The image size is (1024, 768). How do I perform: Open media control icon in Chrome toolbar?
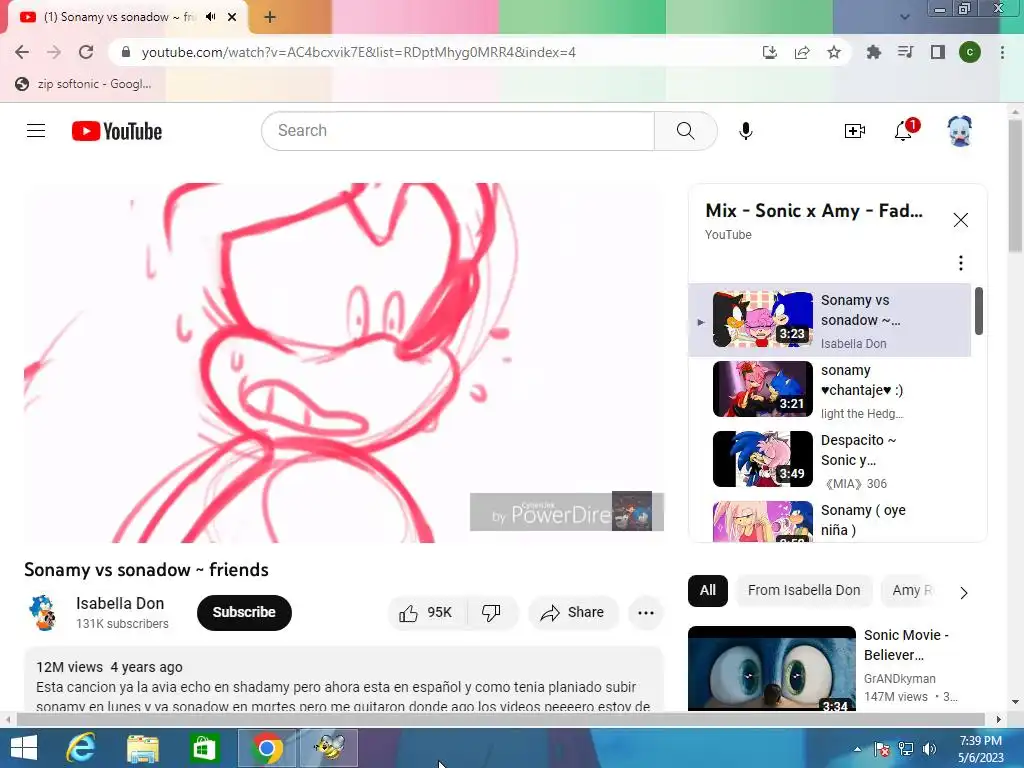tap(905, 52)
